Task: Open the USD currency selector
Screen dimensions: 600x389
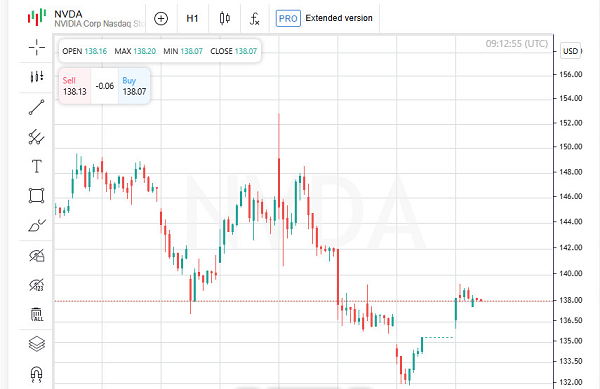Action: point(571,51)
